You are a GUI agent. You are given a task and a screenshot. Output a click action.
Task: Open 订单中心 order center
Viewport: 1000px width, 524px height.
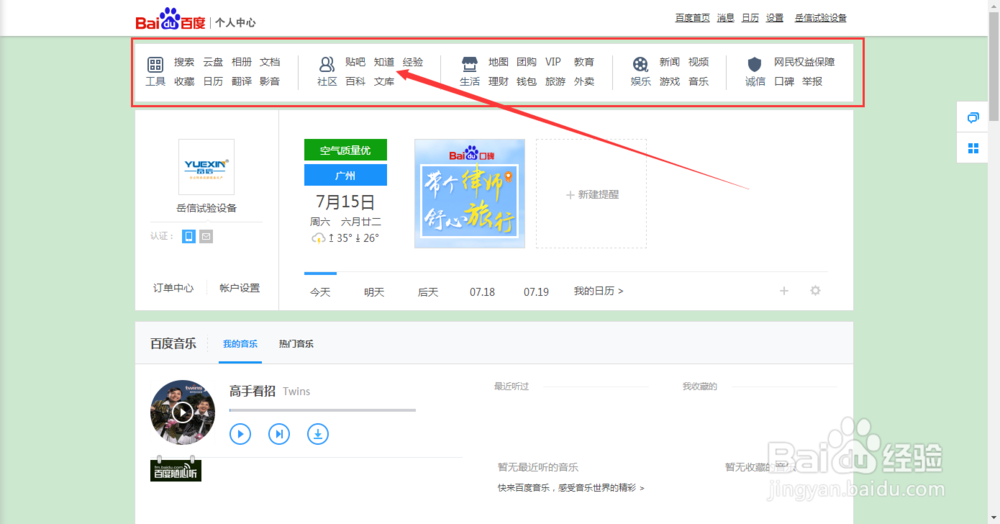click(x=173, y=288)
